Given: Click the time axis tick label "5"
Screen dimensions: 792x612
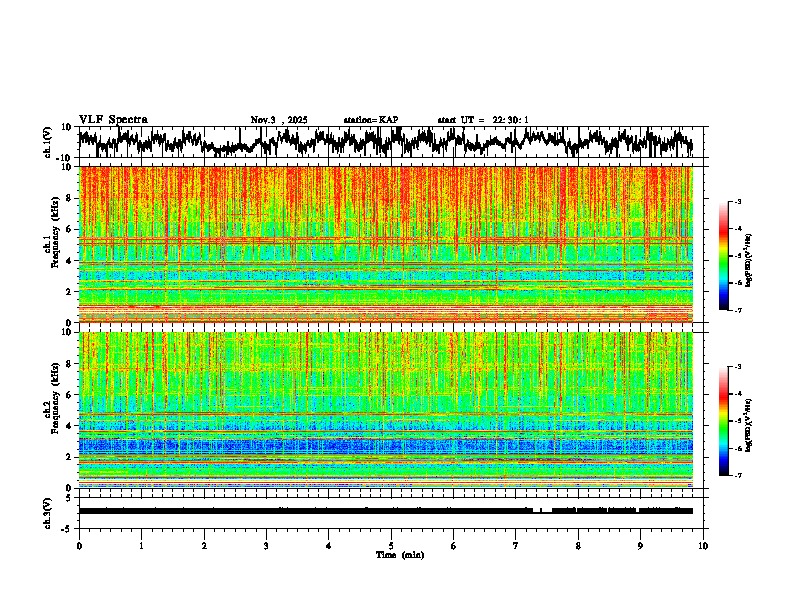Looking at the screenshot, I should 391,546.
